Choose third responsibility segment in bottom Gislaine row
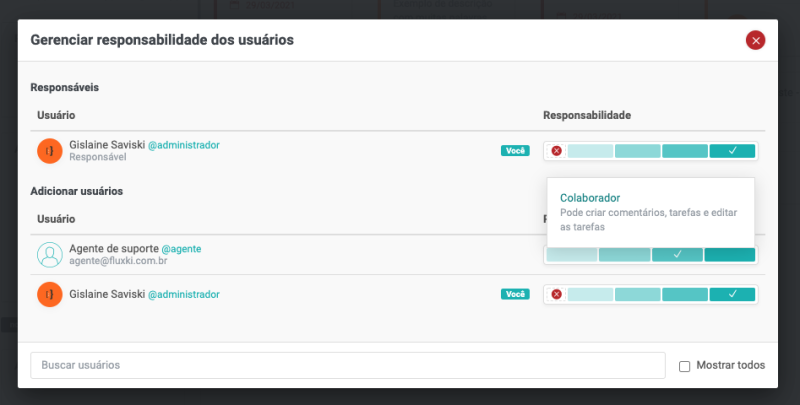 685,294
